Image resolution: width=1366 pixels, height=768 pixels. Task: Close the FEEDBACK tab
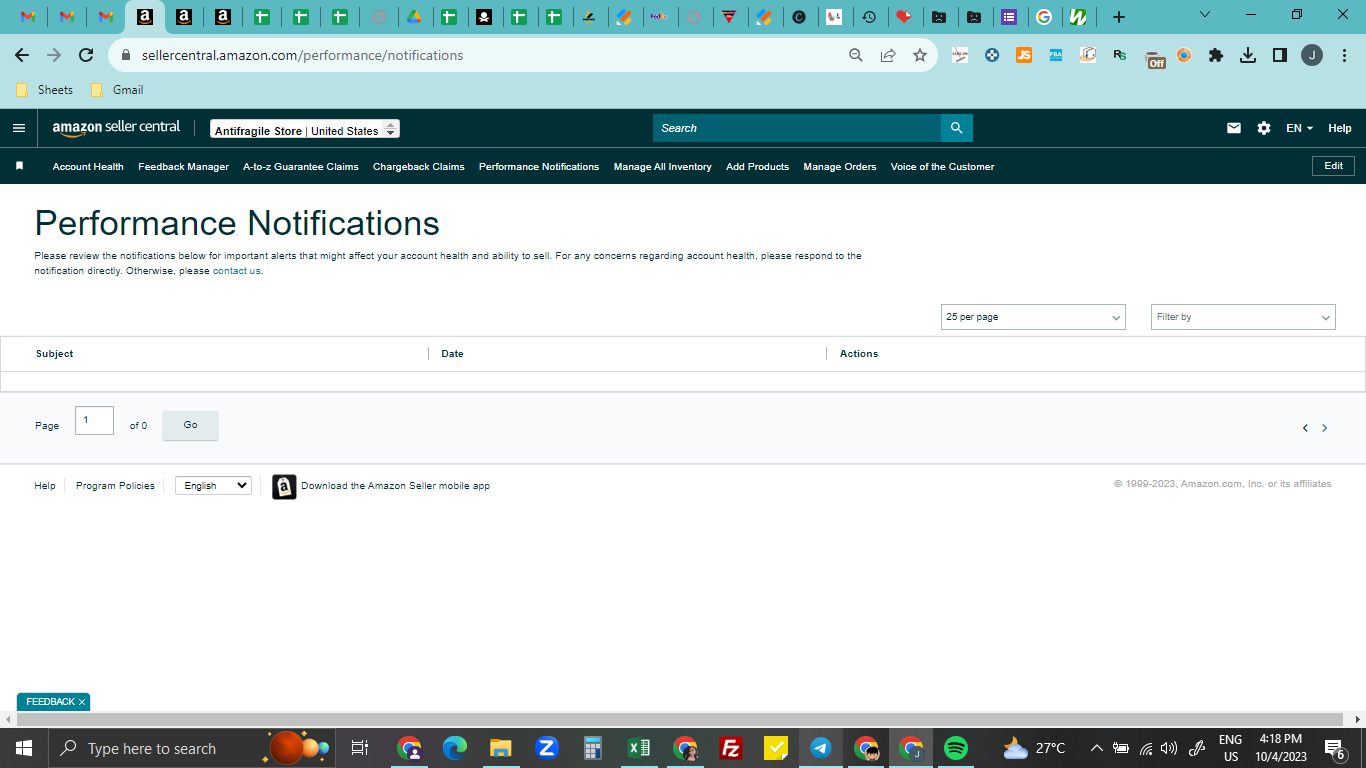coord(82,702)
